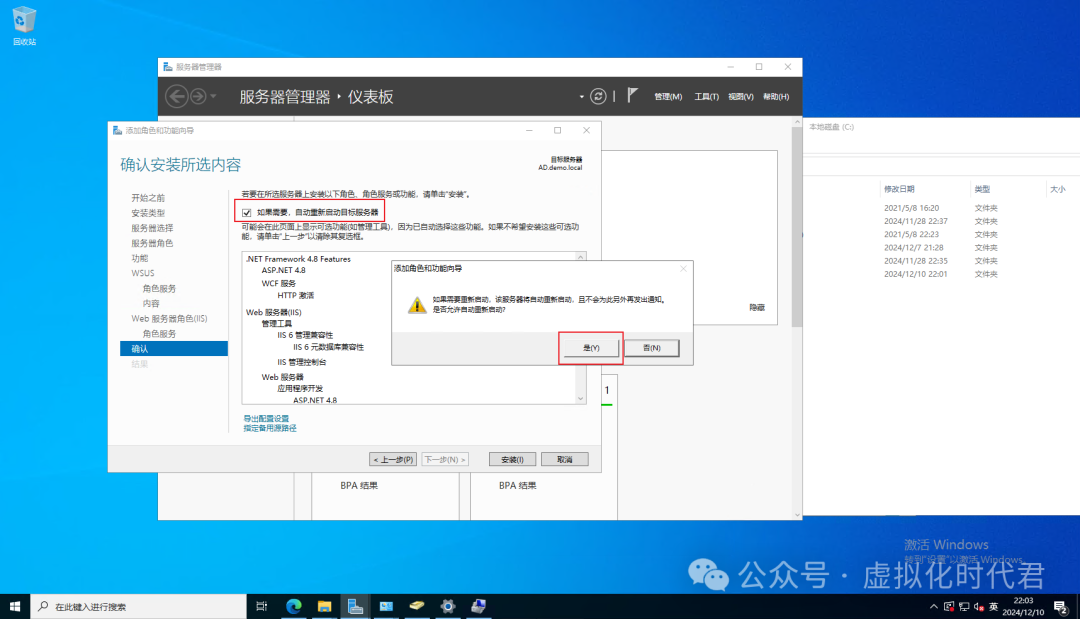Open the Action Center notifications icon
The image size is (1080, 619).
pos(1061,607)
